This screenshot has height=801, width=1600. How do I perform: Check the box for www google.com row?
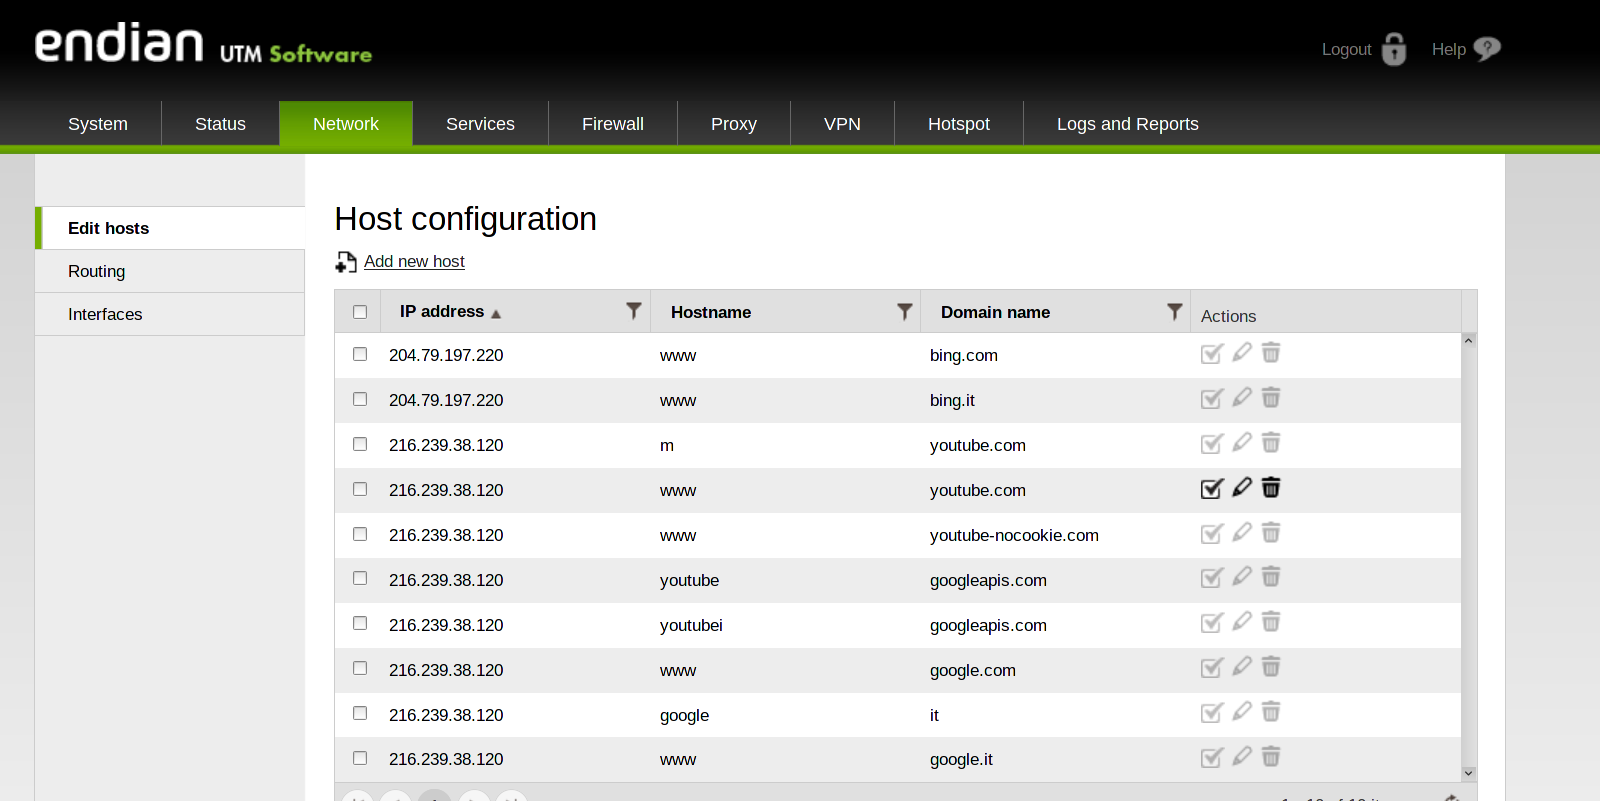[360, 668]
